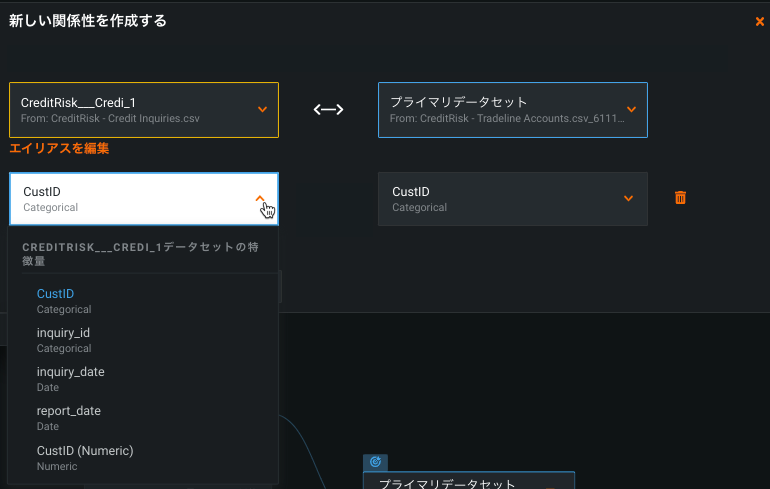The image size is (770, 489).
Task: Click the trash icon to delete join condition
Action: point(680,198)
